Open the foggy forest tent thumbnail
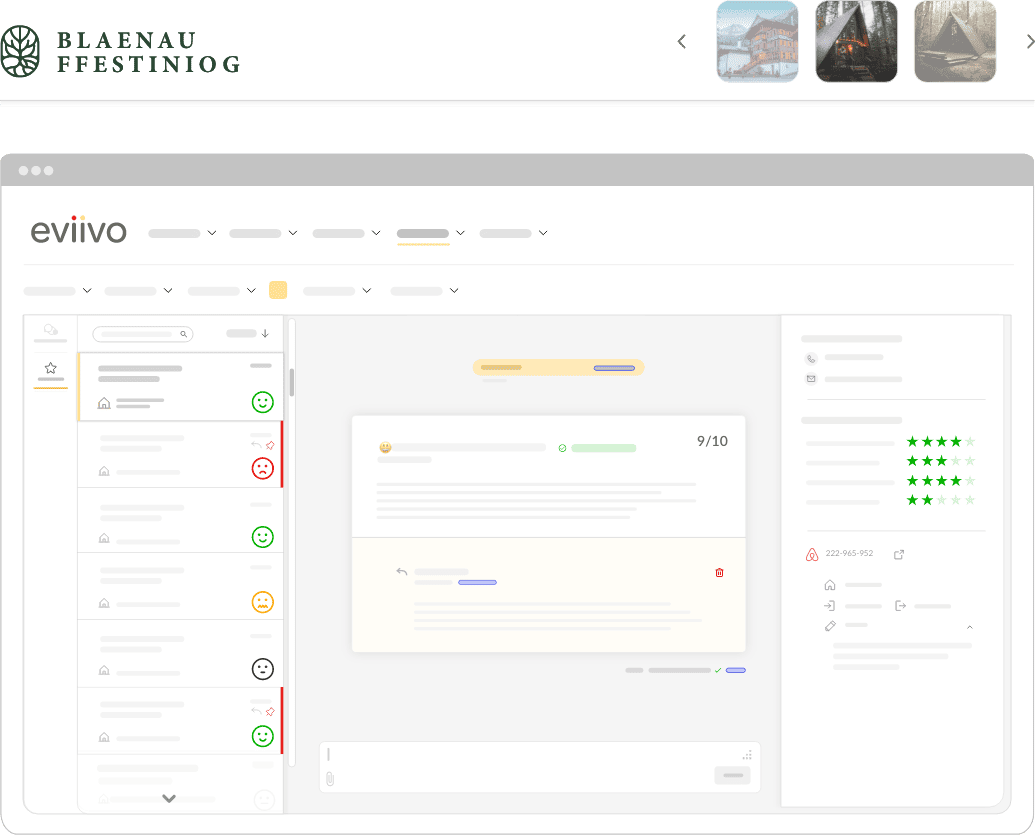Viewport: 1036px width, 835px height. [x=955, y=42]
